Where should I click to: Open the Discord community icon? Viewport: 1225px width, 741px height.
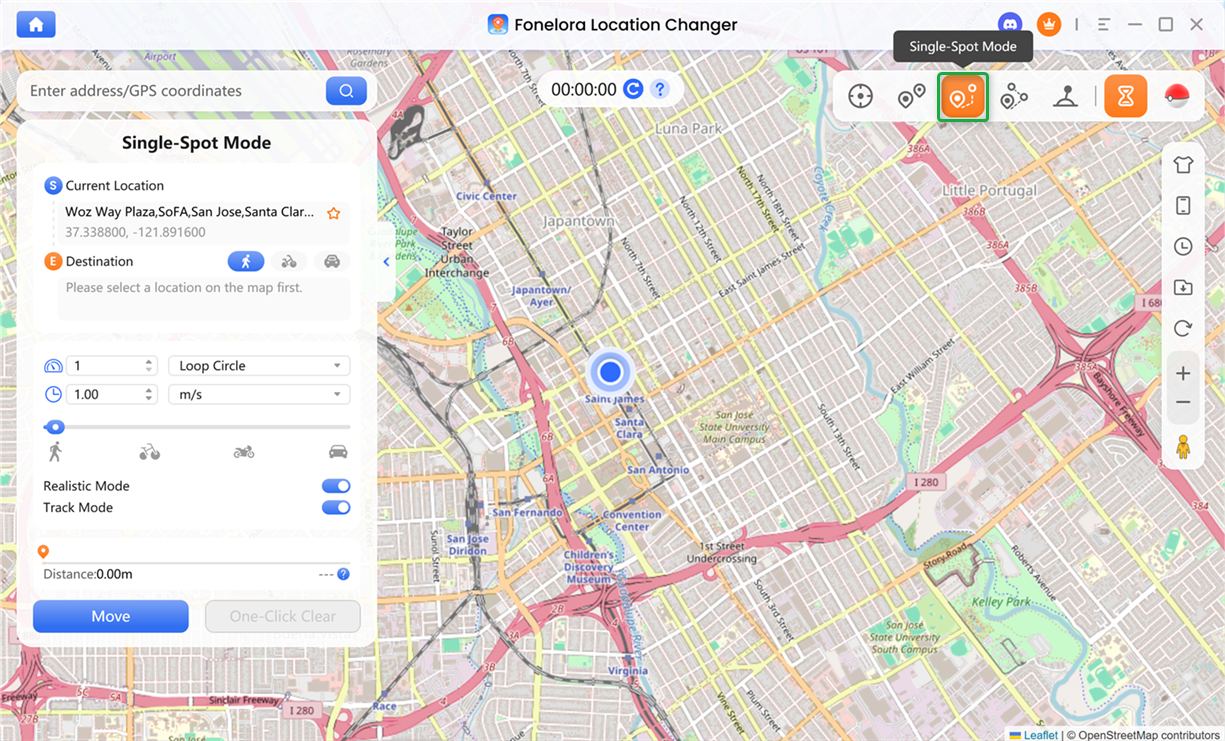pos(1010,24)
